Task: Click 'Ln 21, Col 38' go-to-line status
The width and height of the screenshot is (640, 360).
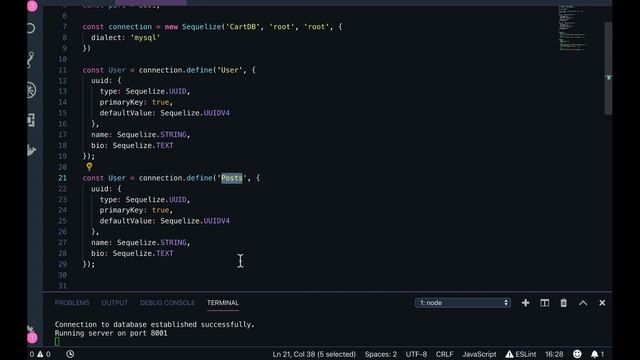Action: [x=314, y=354]
